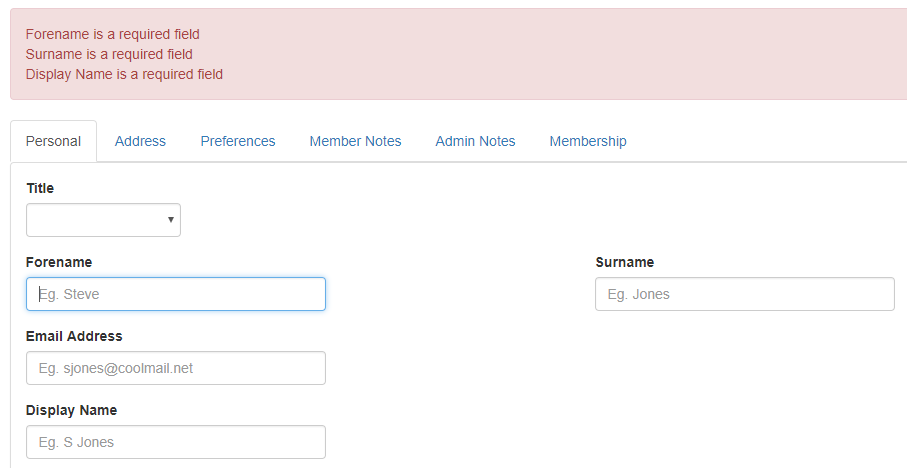Click the Title field label
Screen dimensions: 907x468
40,188
